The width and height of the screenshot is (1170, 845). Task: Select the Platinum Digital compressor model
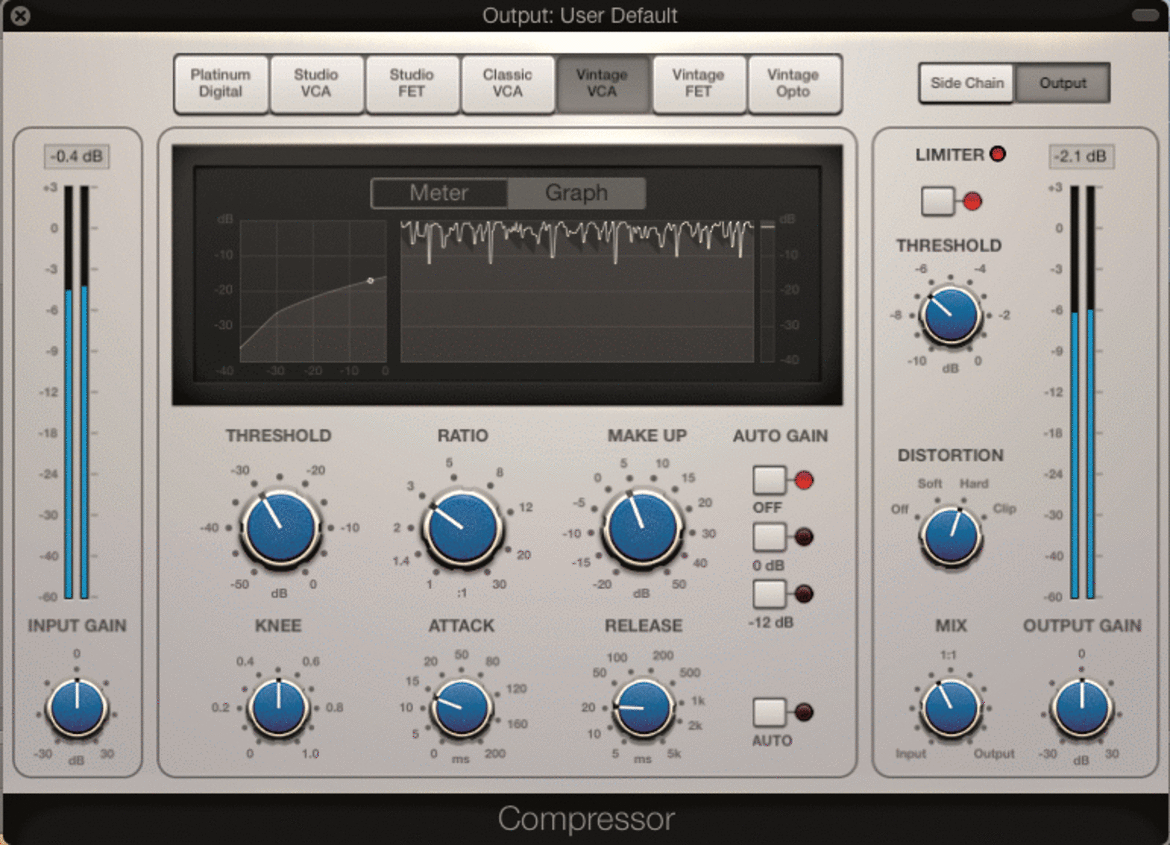[x=221, y=84]
